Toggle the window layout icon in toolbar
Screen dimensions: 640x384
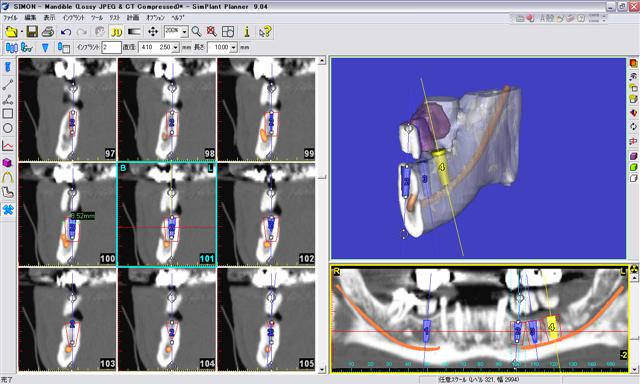[x=228, y=32]
